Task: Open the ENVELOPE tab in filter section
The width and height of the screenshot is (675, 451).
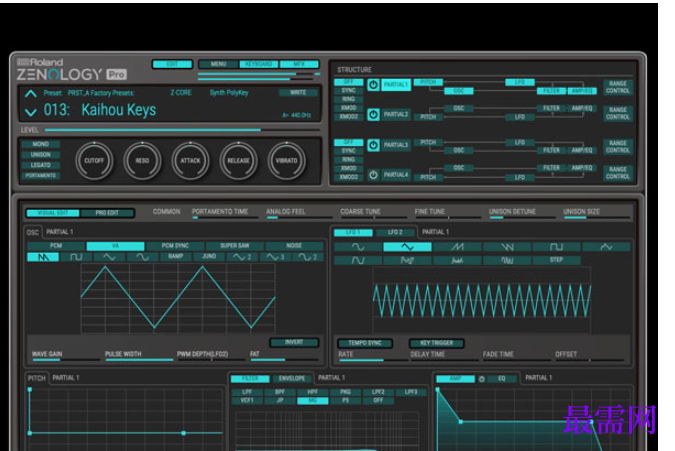Action: tap(291, 378)
